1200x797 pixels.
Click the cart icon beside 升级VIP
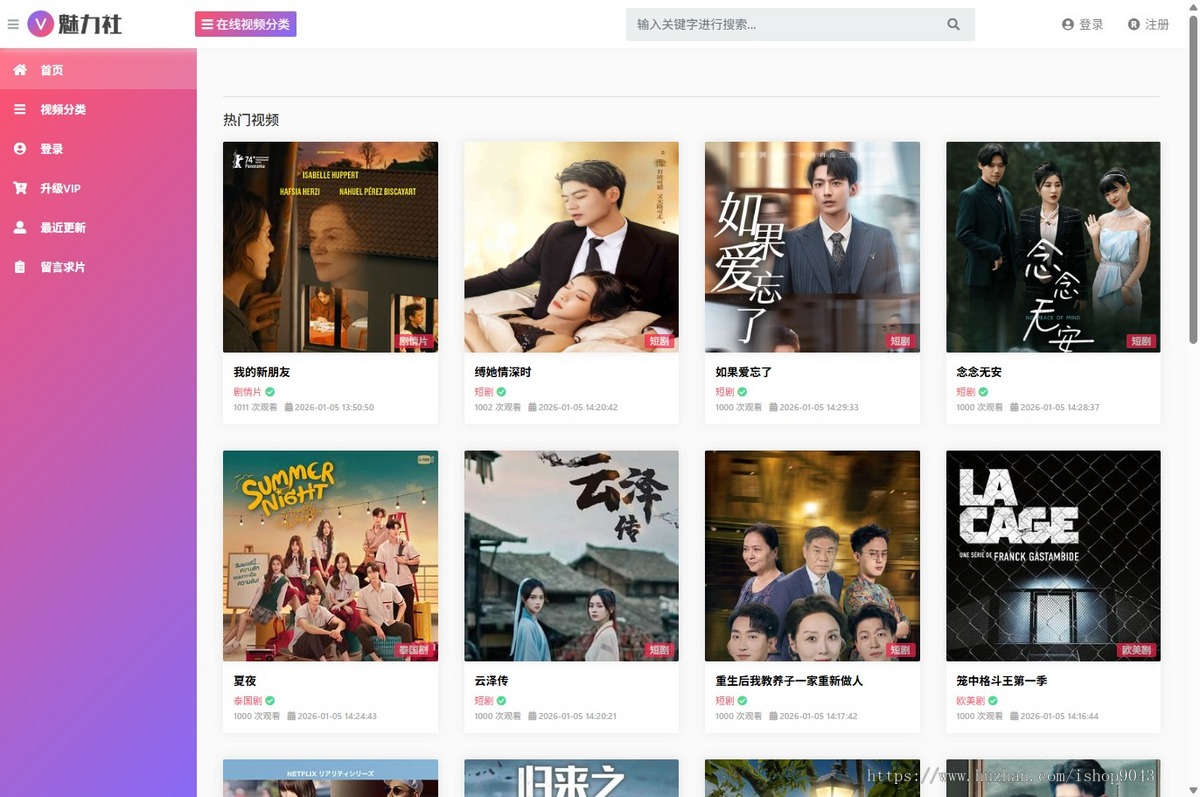[x=20, y=188]
